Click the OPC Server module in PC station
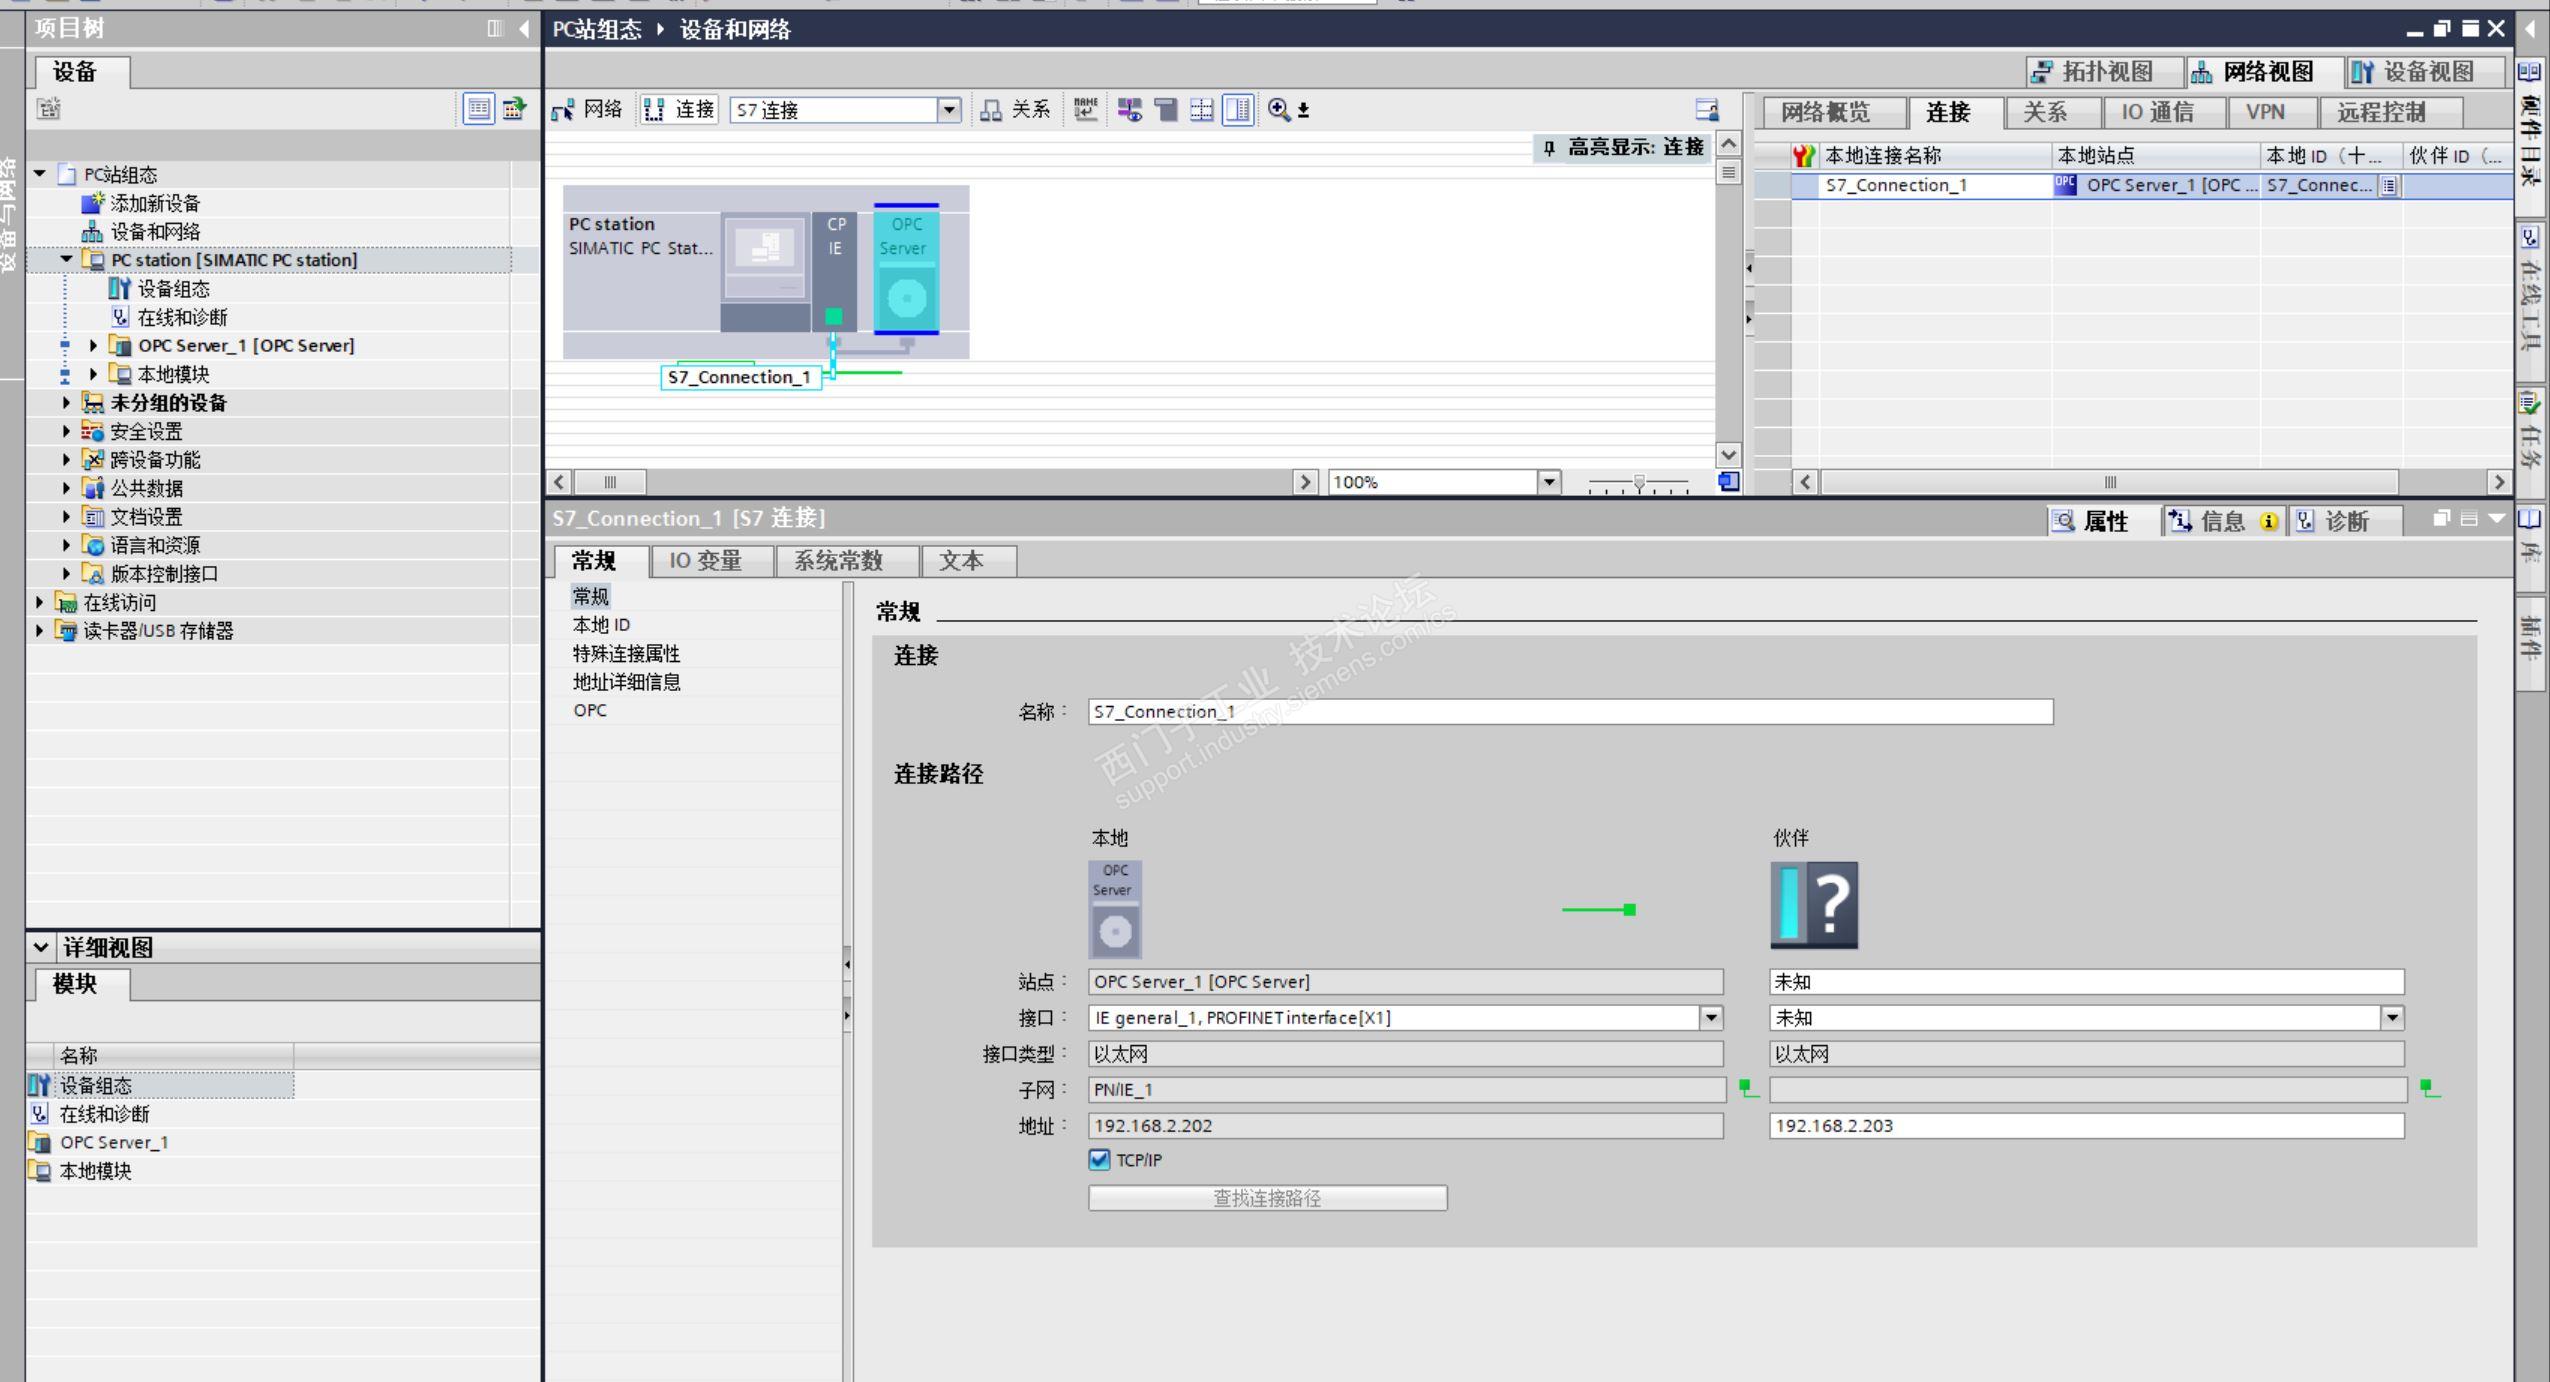The image size is (2550, 1382). pos(906,269)
